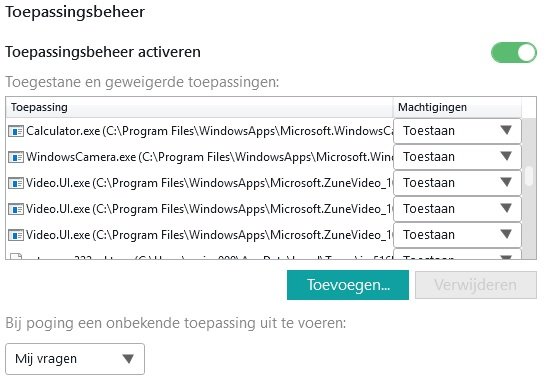
Task: Open the Mij vragen dropdown
Action: (75, 359)
